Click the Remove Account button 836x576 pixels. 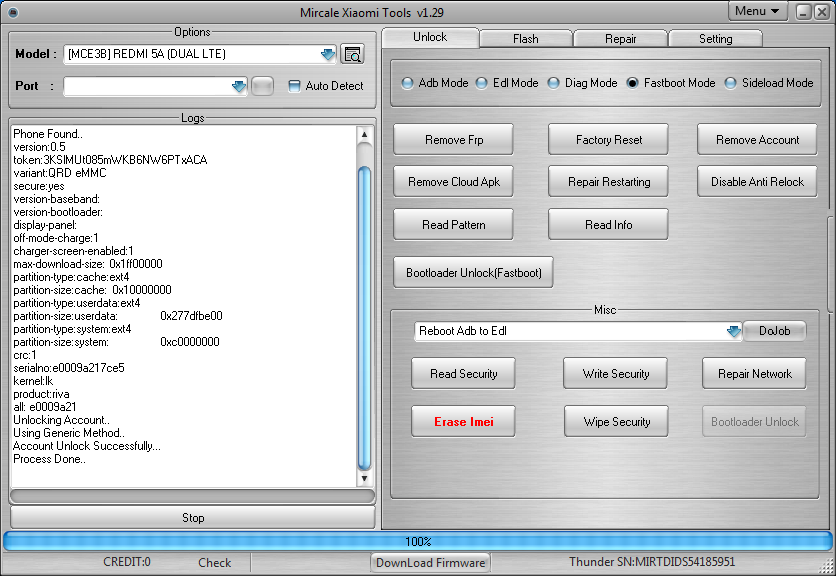coord(757,140)
